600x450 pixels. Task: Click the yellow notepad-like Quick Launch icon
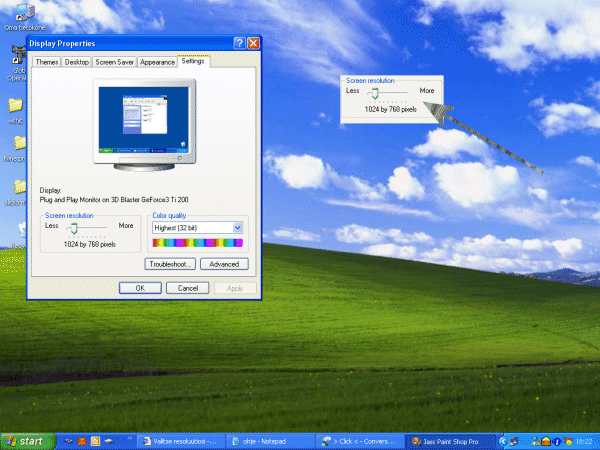(x=95, y=442)
